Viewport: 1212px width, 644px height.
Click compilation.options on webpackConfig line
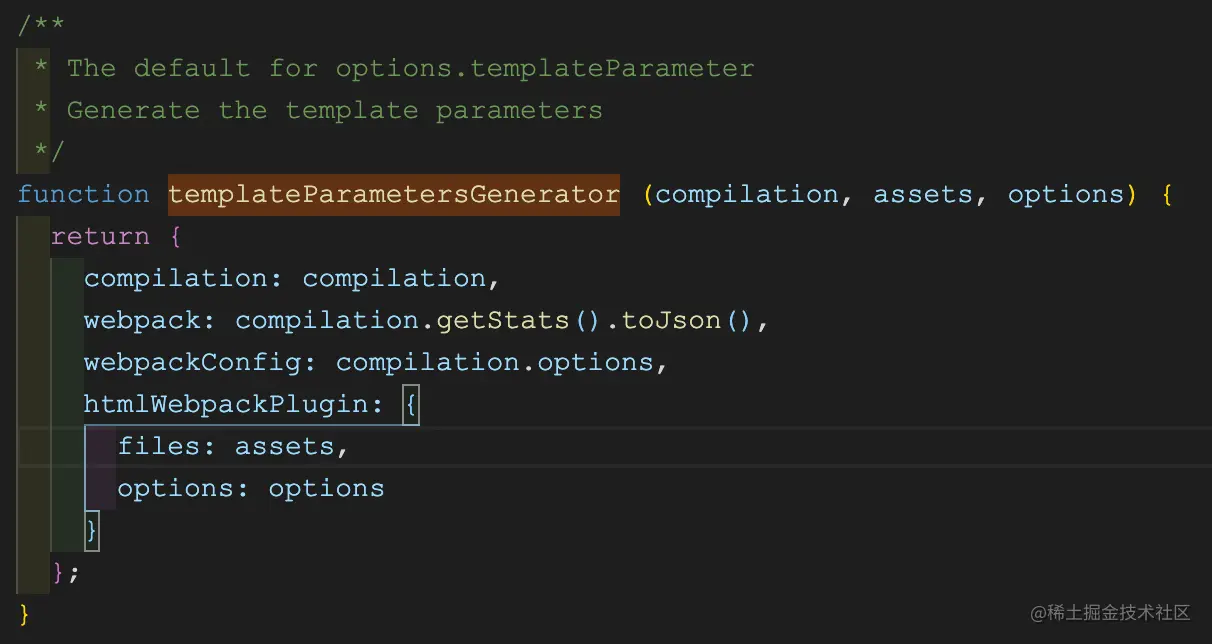pos(494,362)
